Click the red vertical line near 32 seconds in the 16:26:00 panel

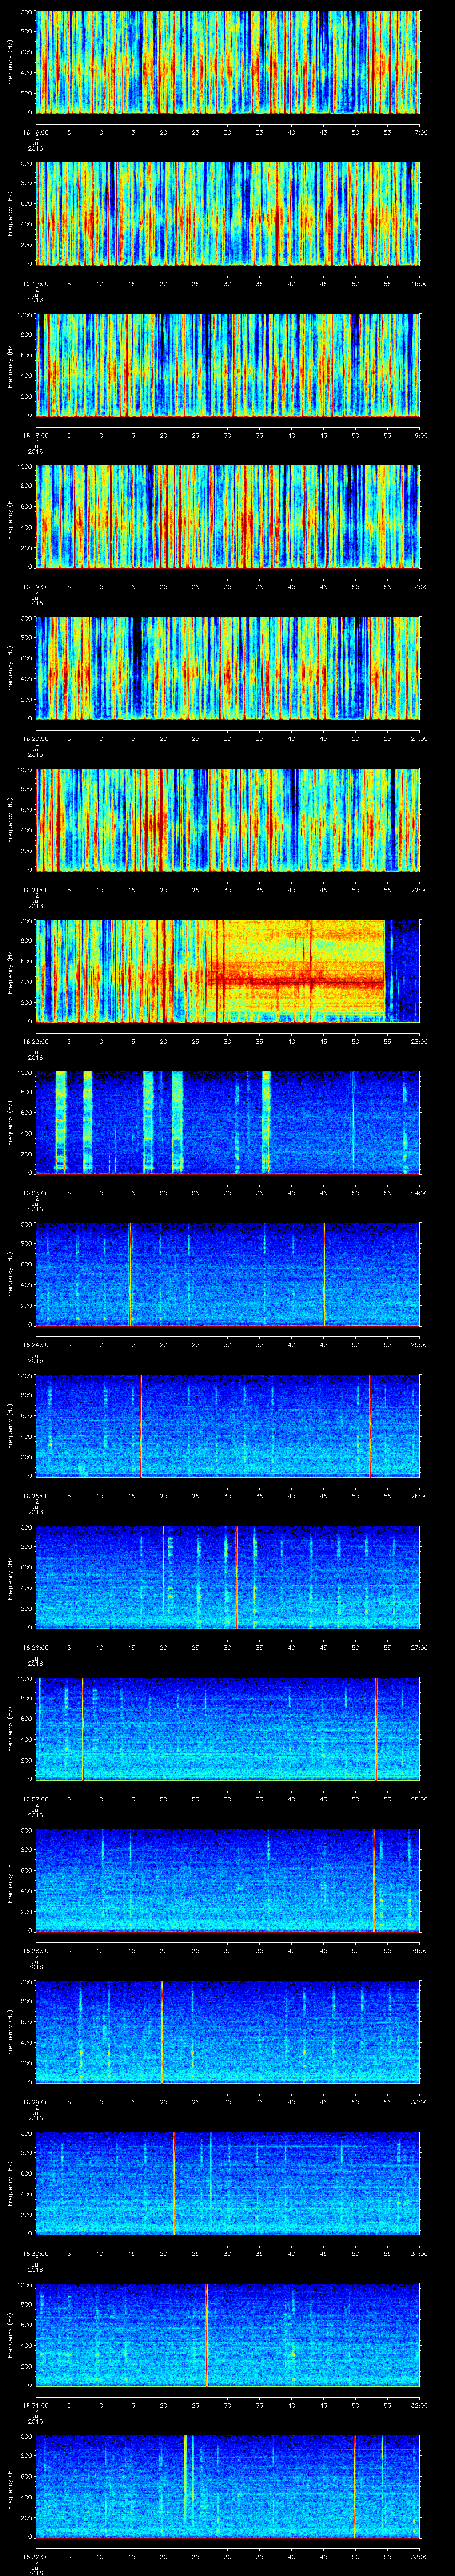click(x=236, y=1577)
